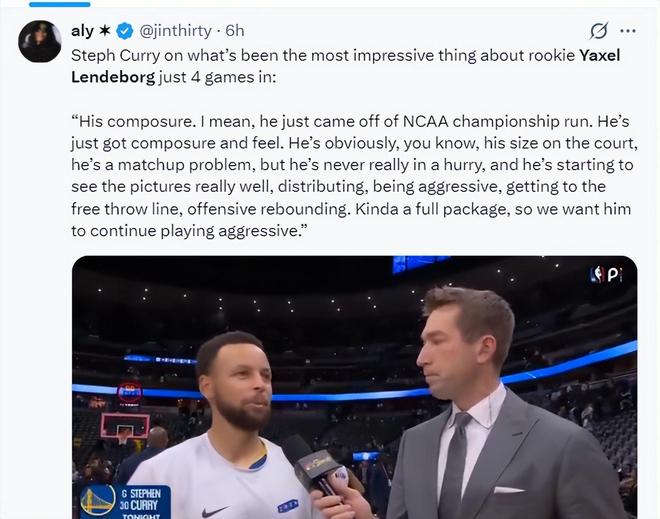This screenshot has width=660, height=519.
Task: Click bold name Yaxel Lendeborg in post
Action: (x=345, y=66)
